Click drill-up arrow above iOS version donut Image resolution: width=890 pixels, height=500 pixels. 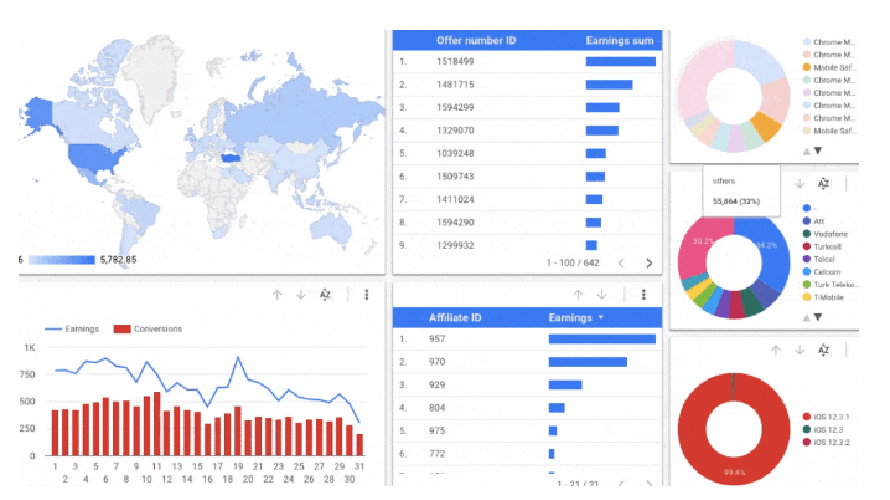coord(775,350)
